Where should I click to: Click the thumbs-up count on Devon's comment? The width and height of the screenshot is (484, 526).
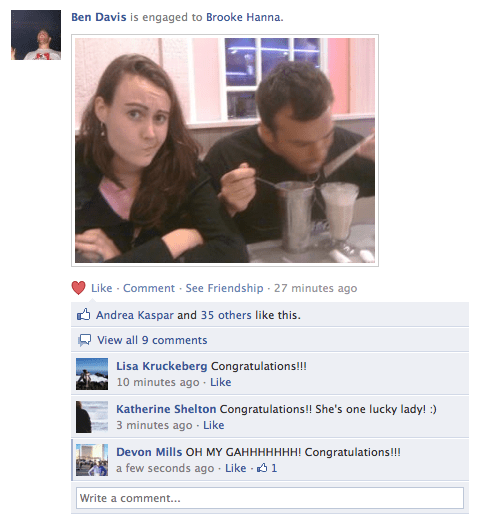point(267,468)
